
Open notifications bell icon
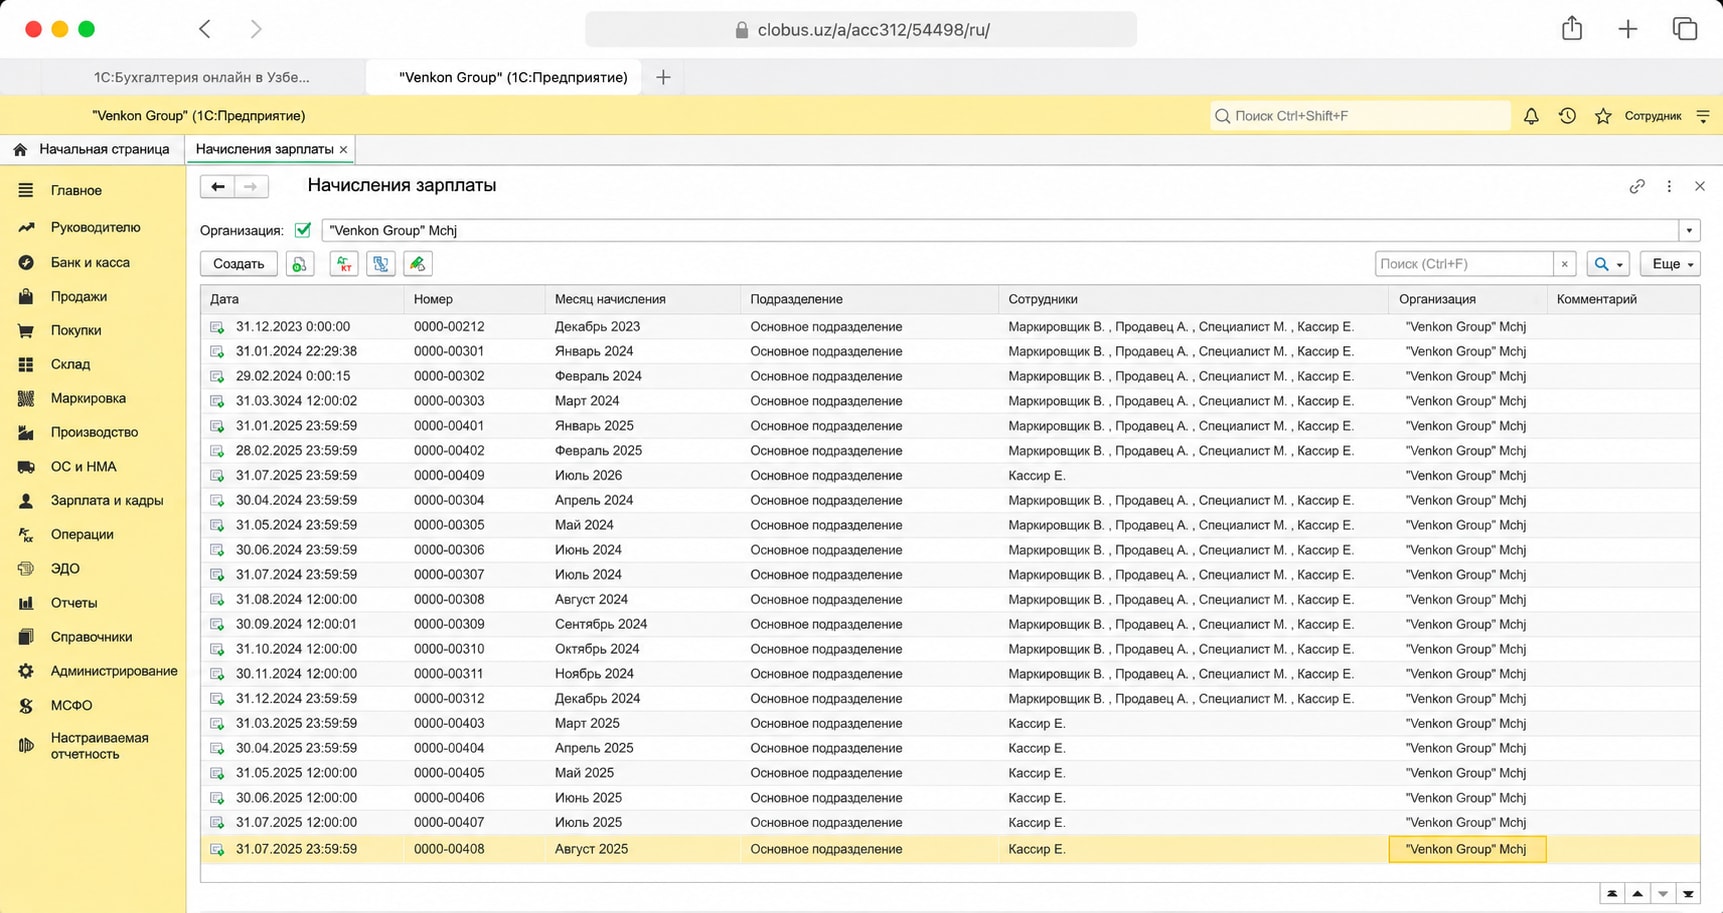pyautogui.click(x=1531, y=116)
